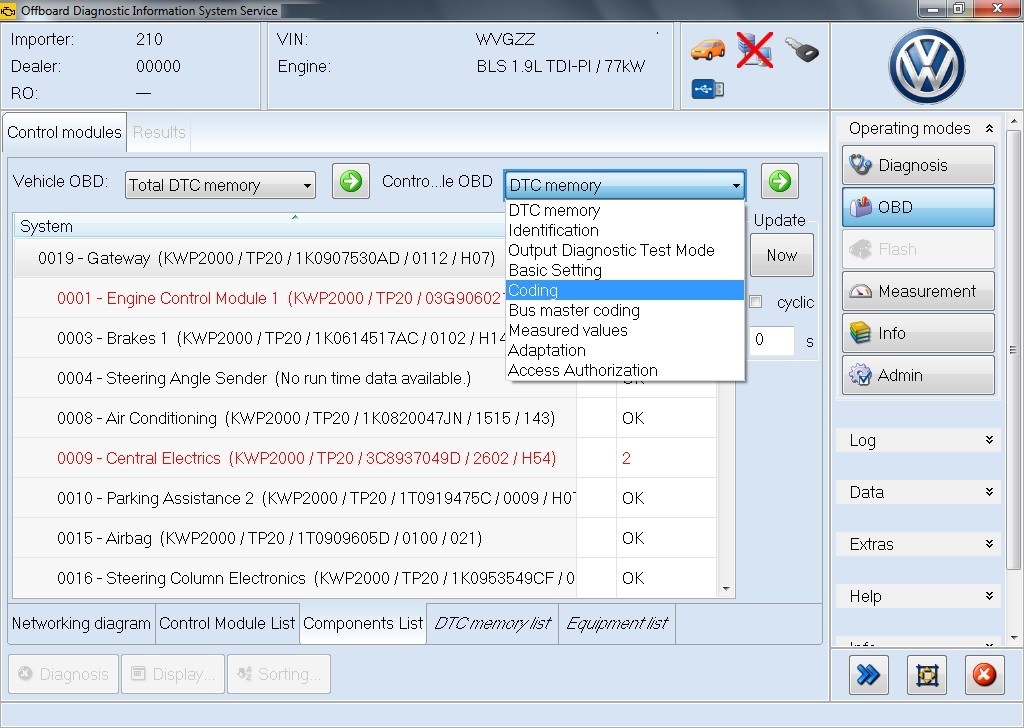Screen dimensions: 1024x728
Task: Click the red X exit button
Action: [x=984, y=674]
